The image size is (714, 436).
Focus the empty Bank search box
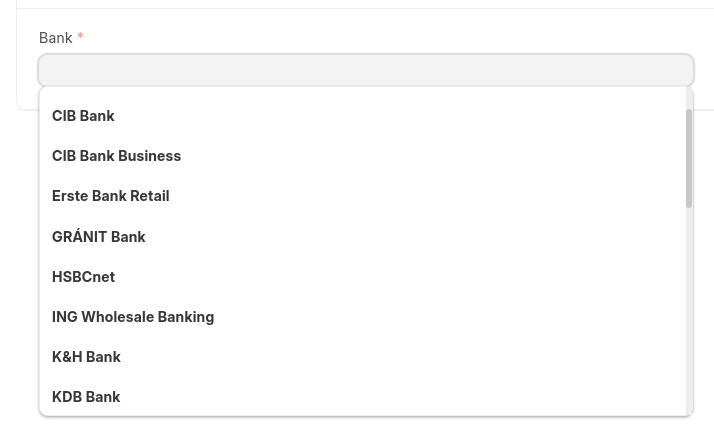365,70
